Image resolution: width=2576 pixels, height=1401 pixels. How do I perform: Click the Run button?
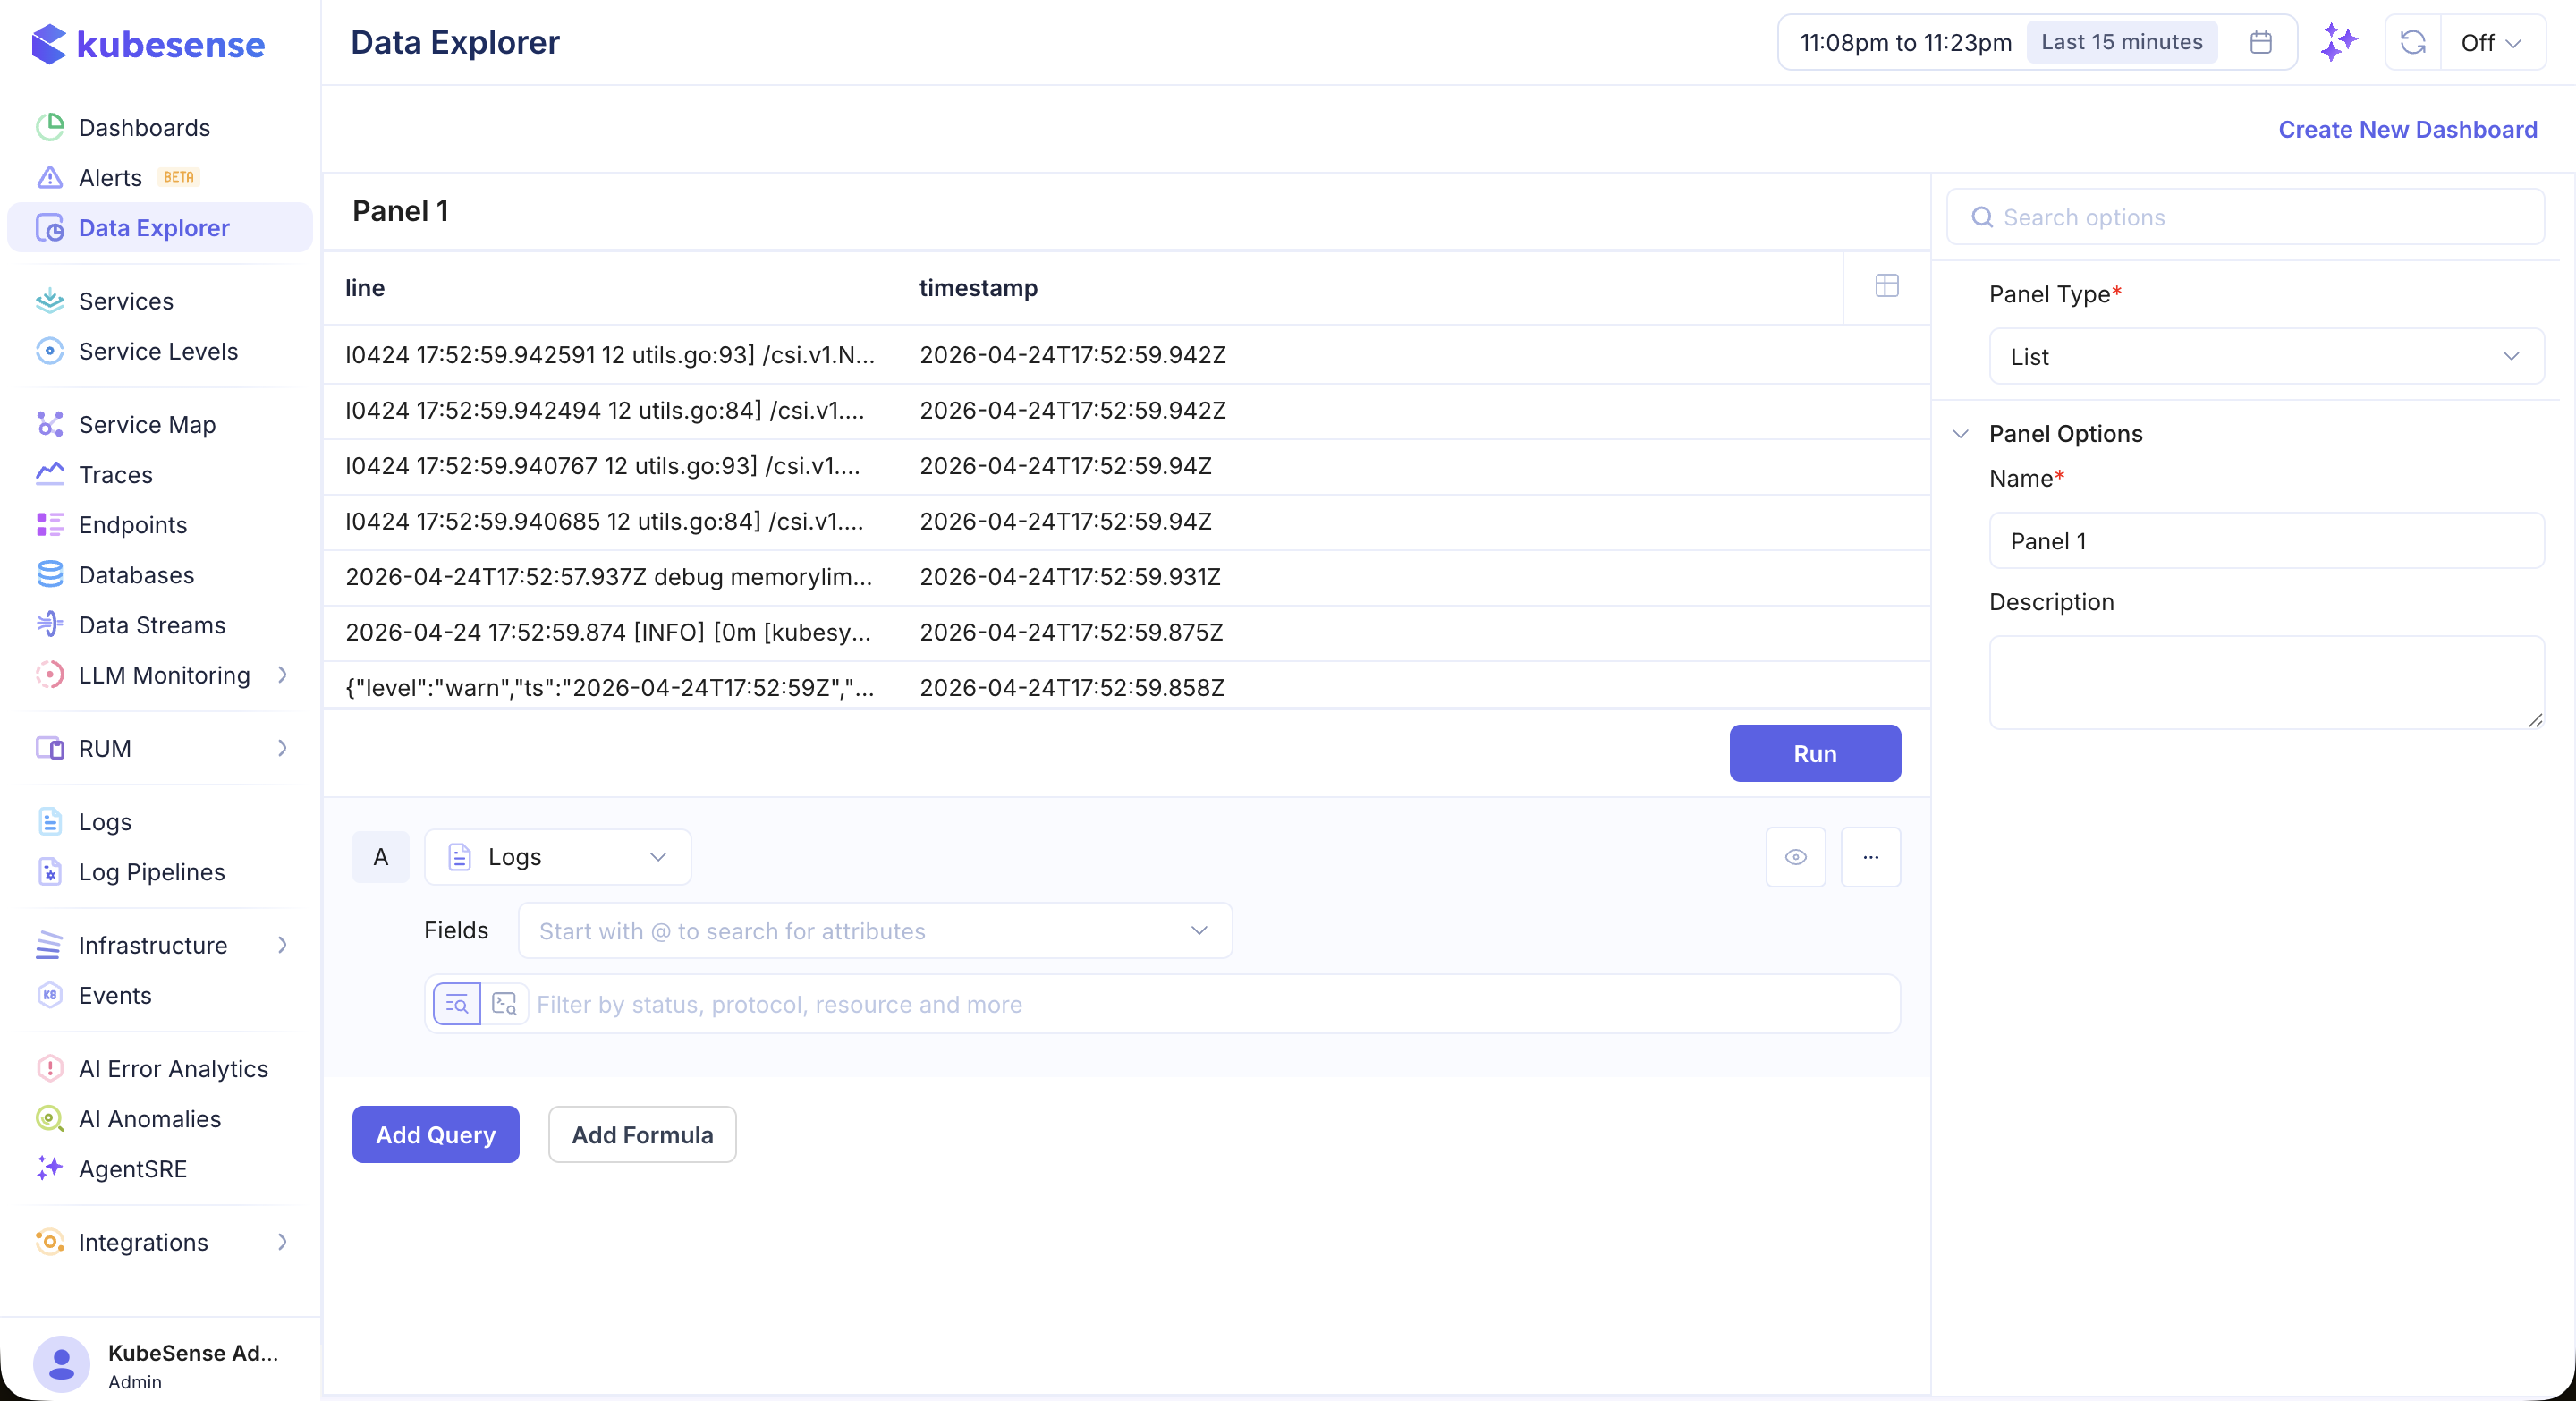click(x=1814, y=753)
